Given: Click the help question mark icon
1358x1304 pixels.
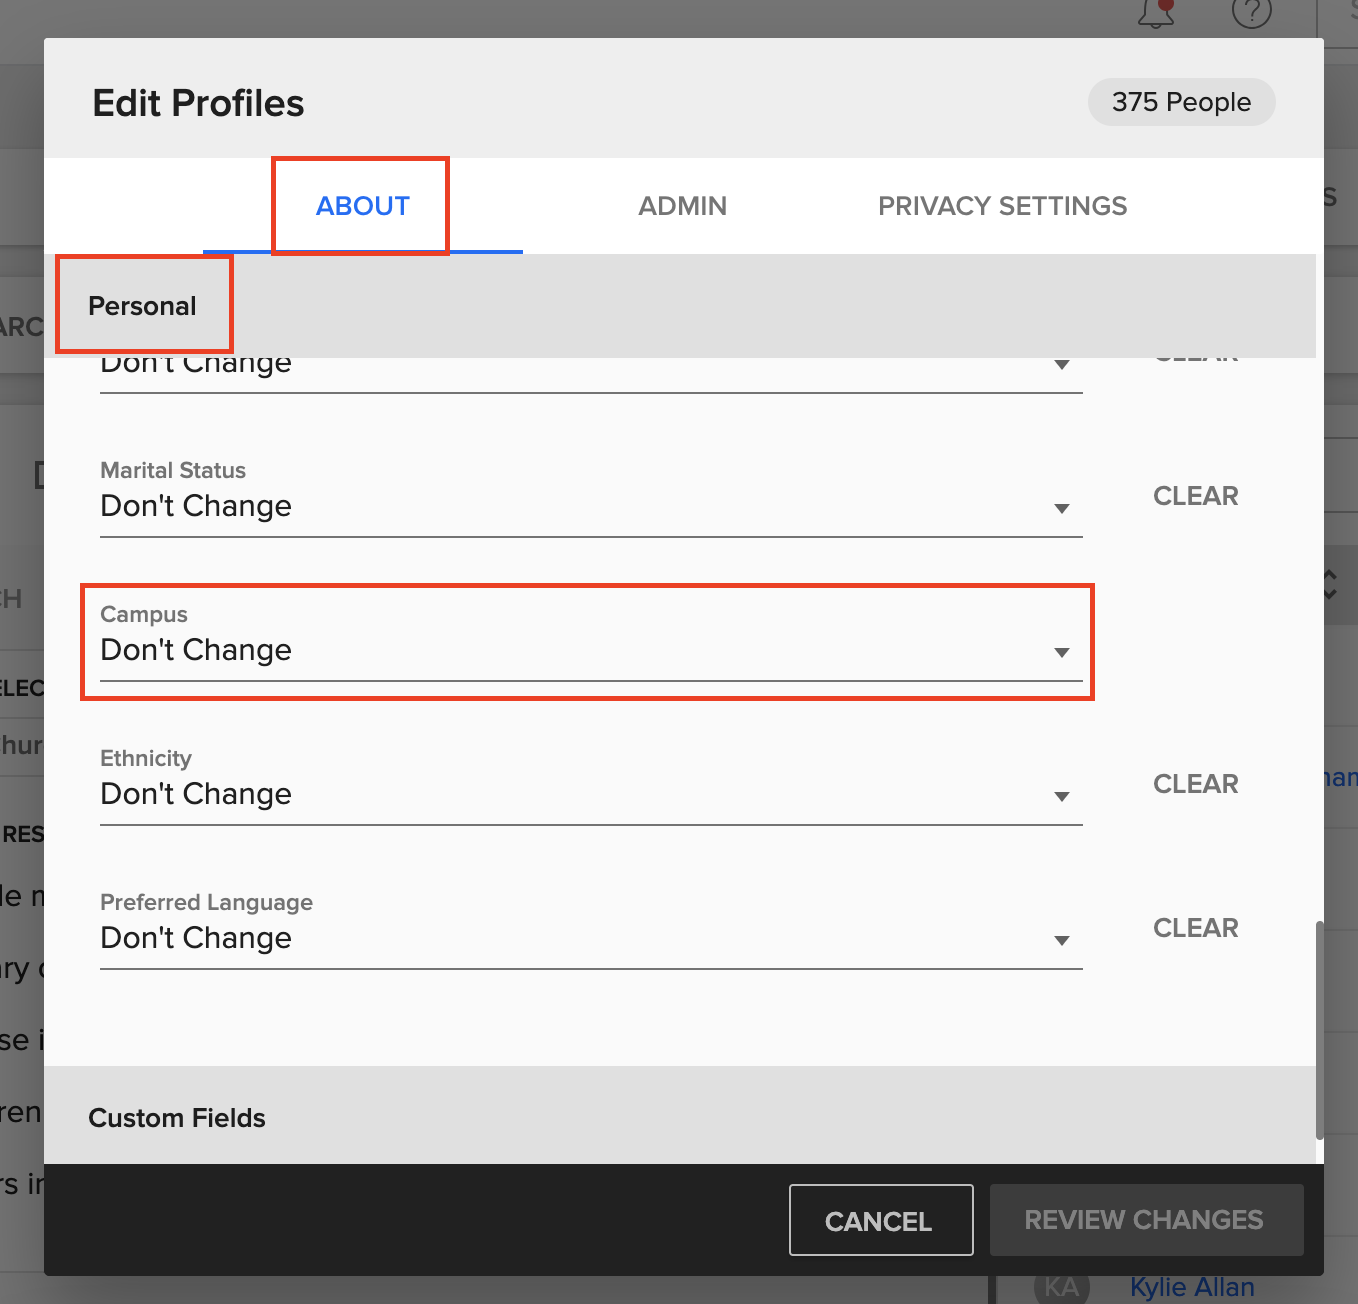Looking at the screenshot, I should tap(1251, 14).
